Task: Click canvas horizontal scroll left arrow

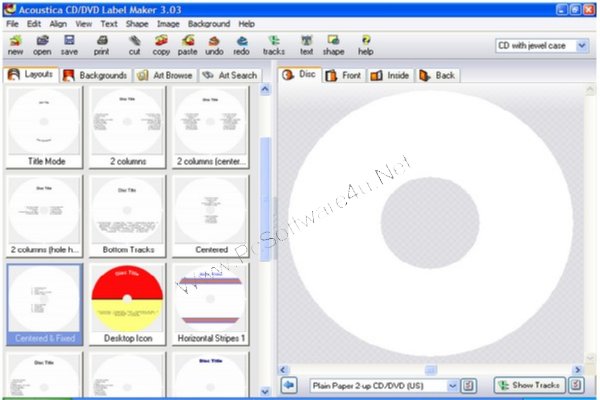Action: point(283,370)
